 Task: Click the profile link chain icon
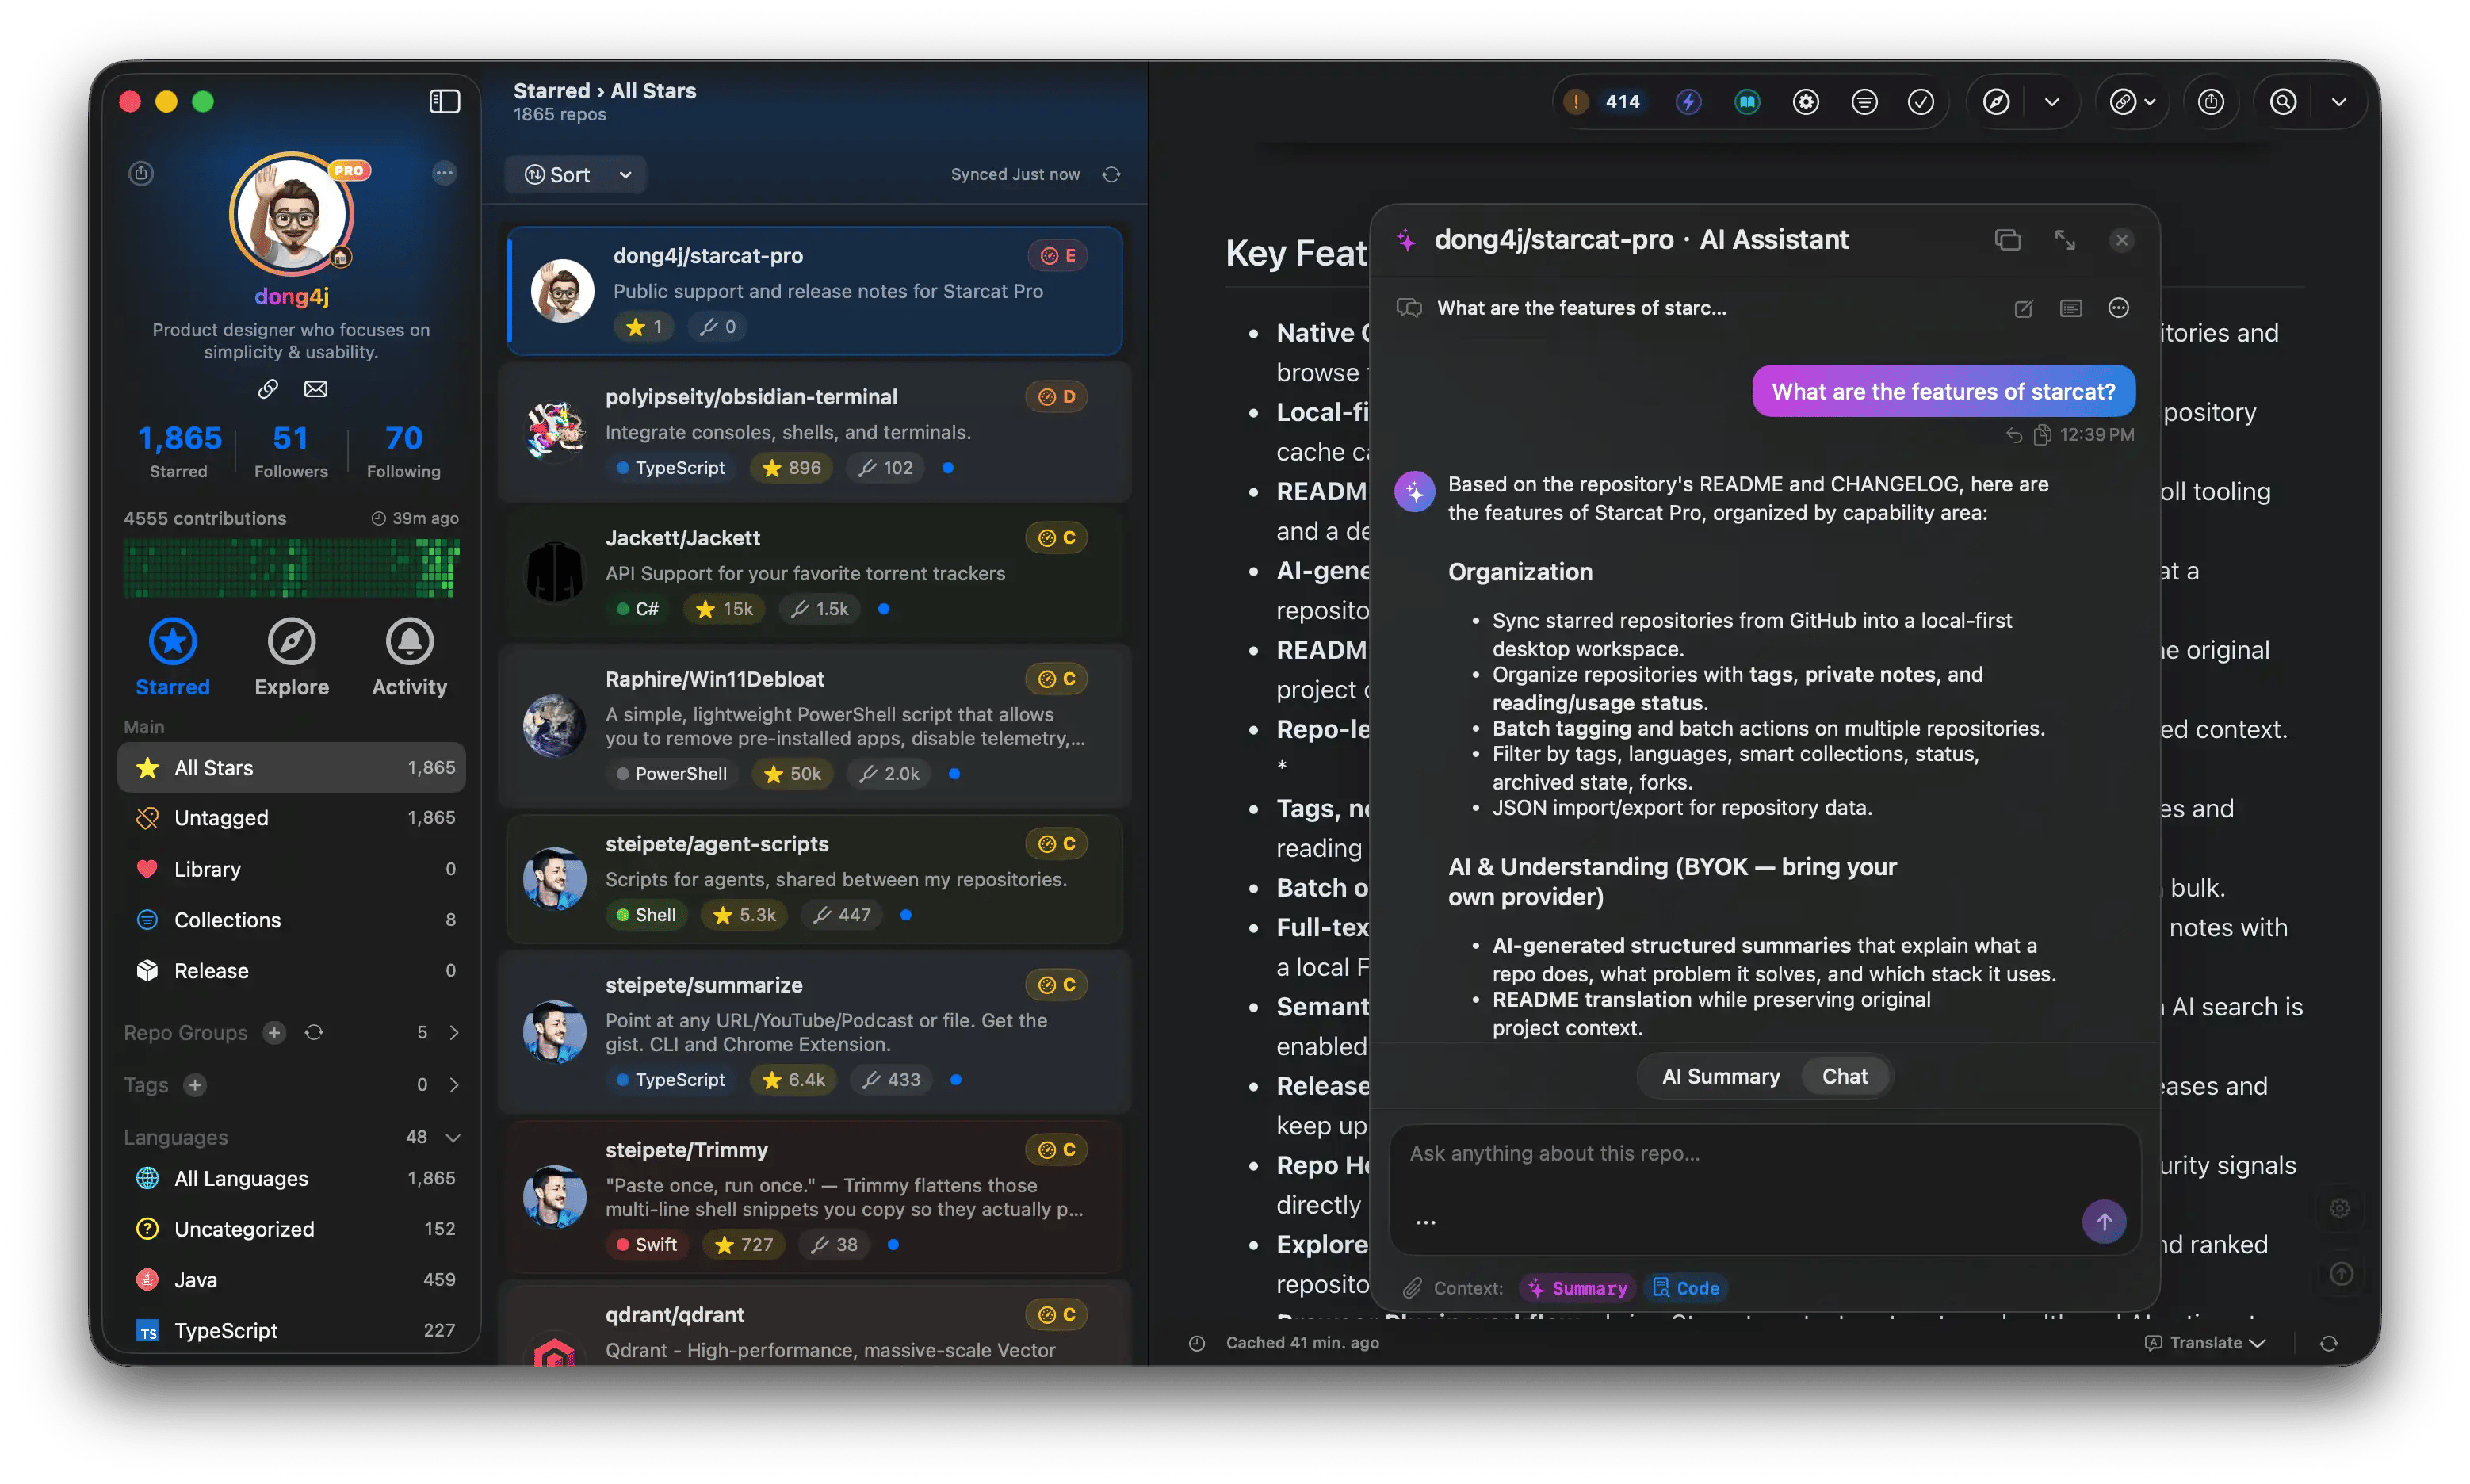click(x=268, y=389)
